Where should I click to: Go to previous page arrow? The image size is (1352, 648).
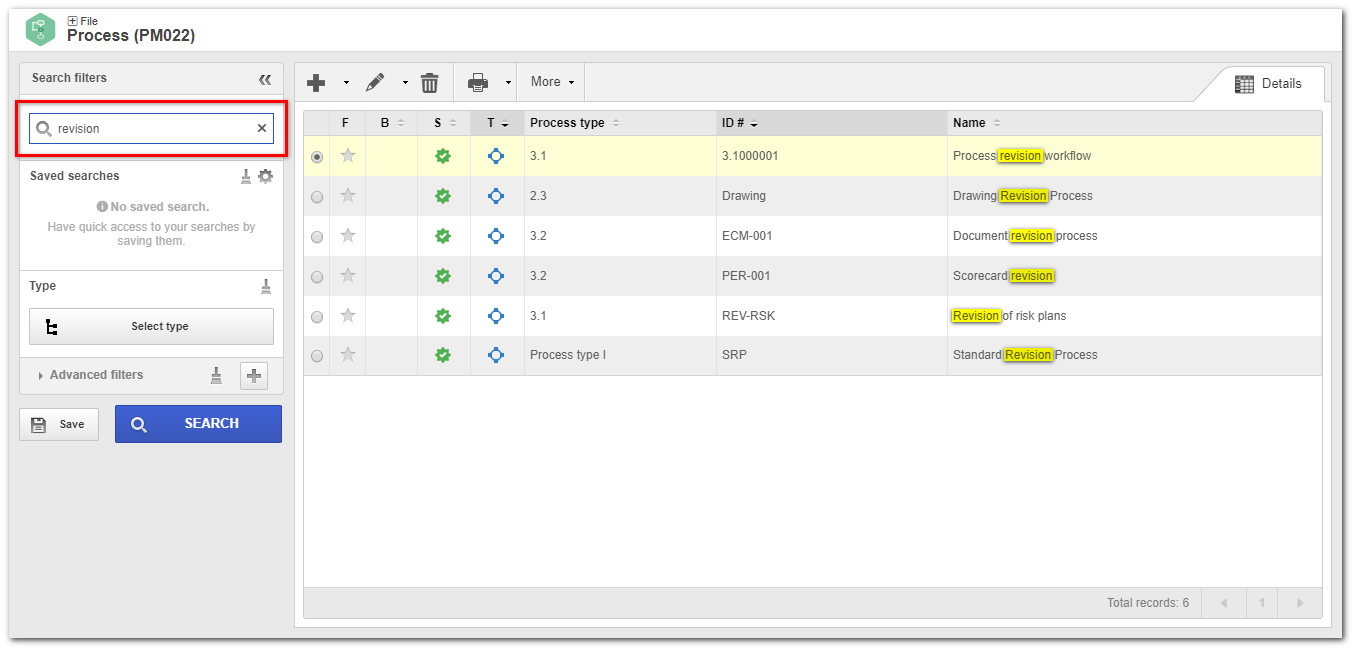tap(1223, 603)
